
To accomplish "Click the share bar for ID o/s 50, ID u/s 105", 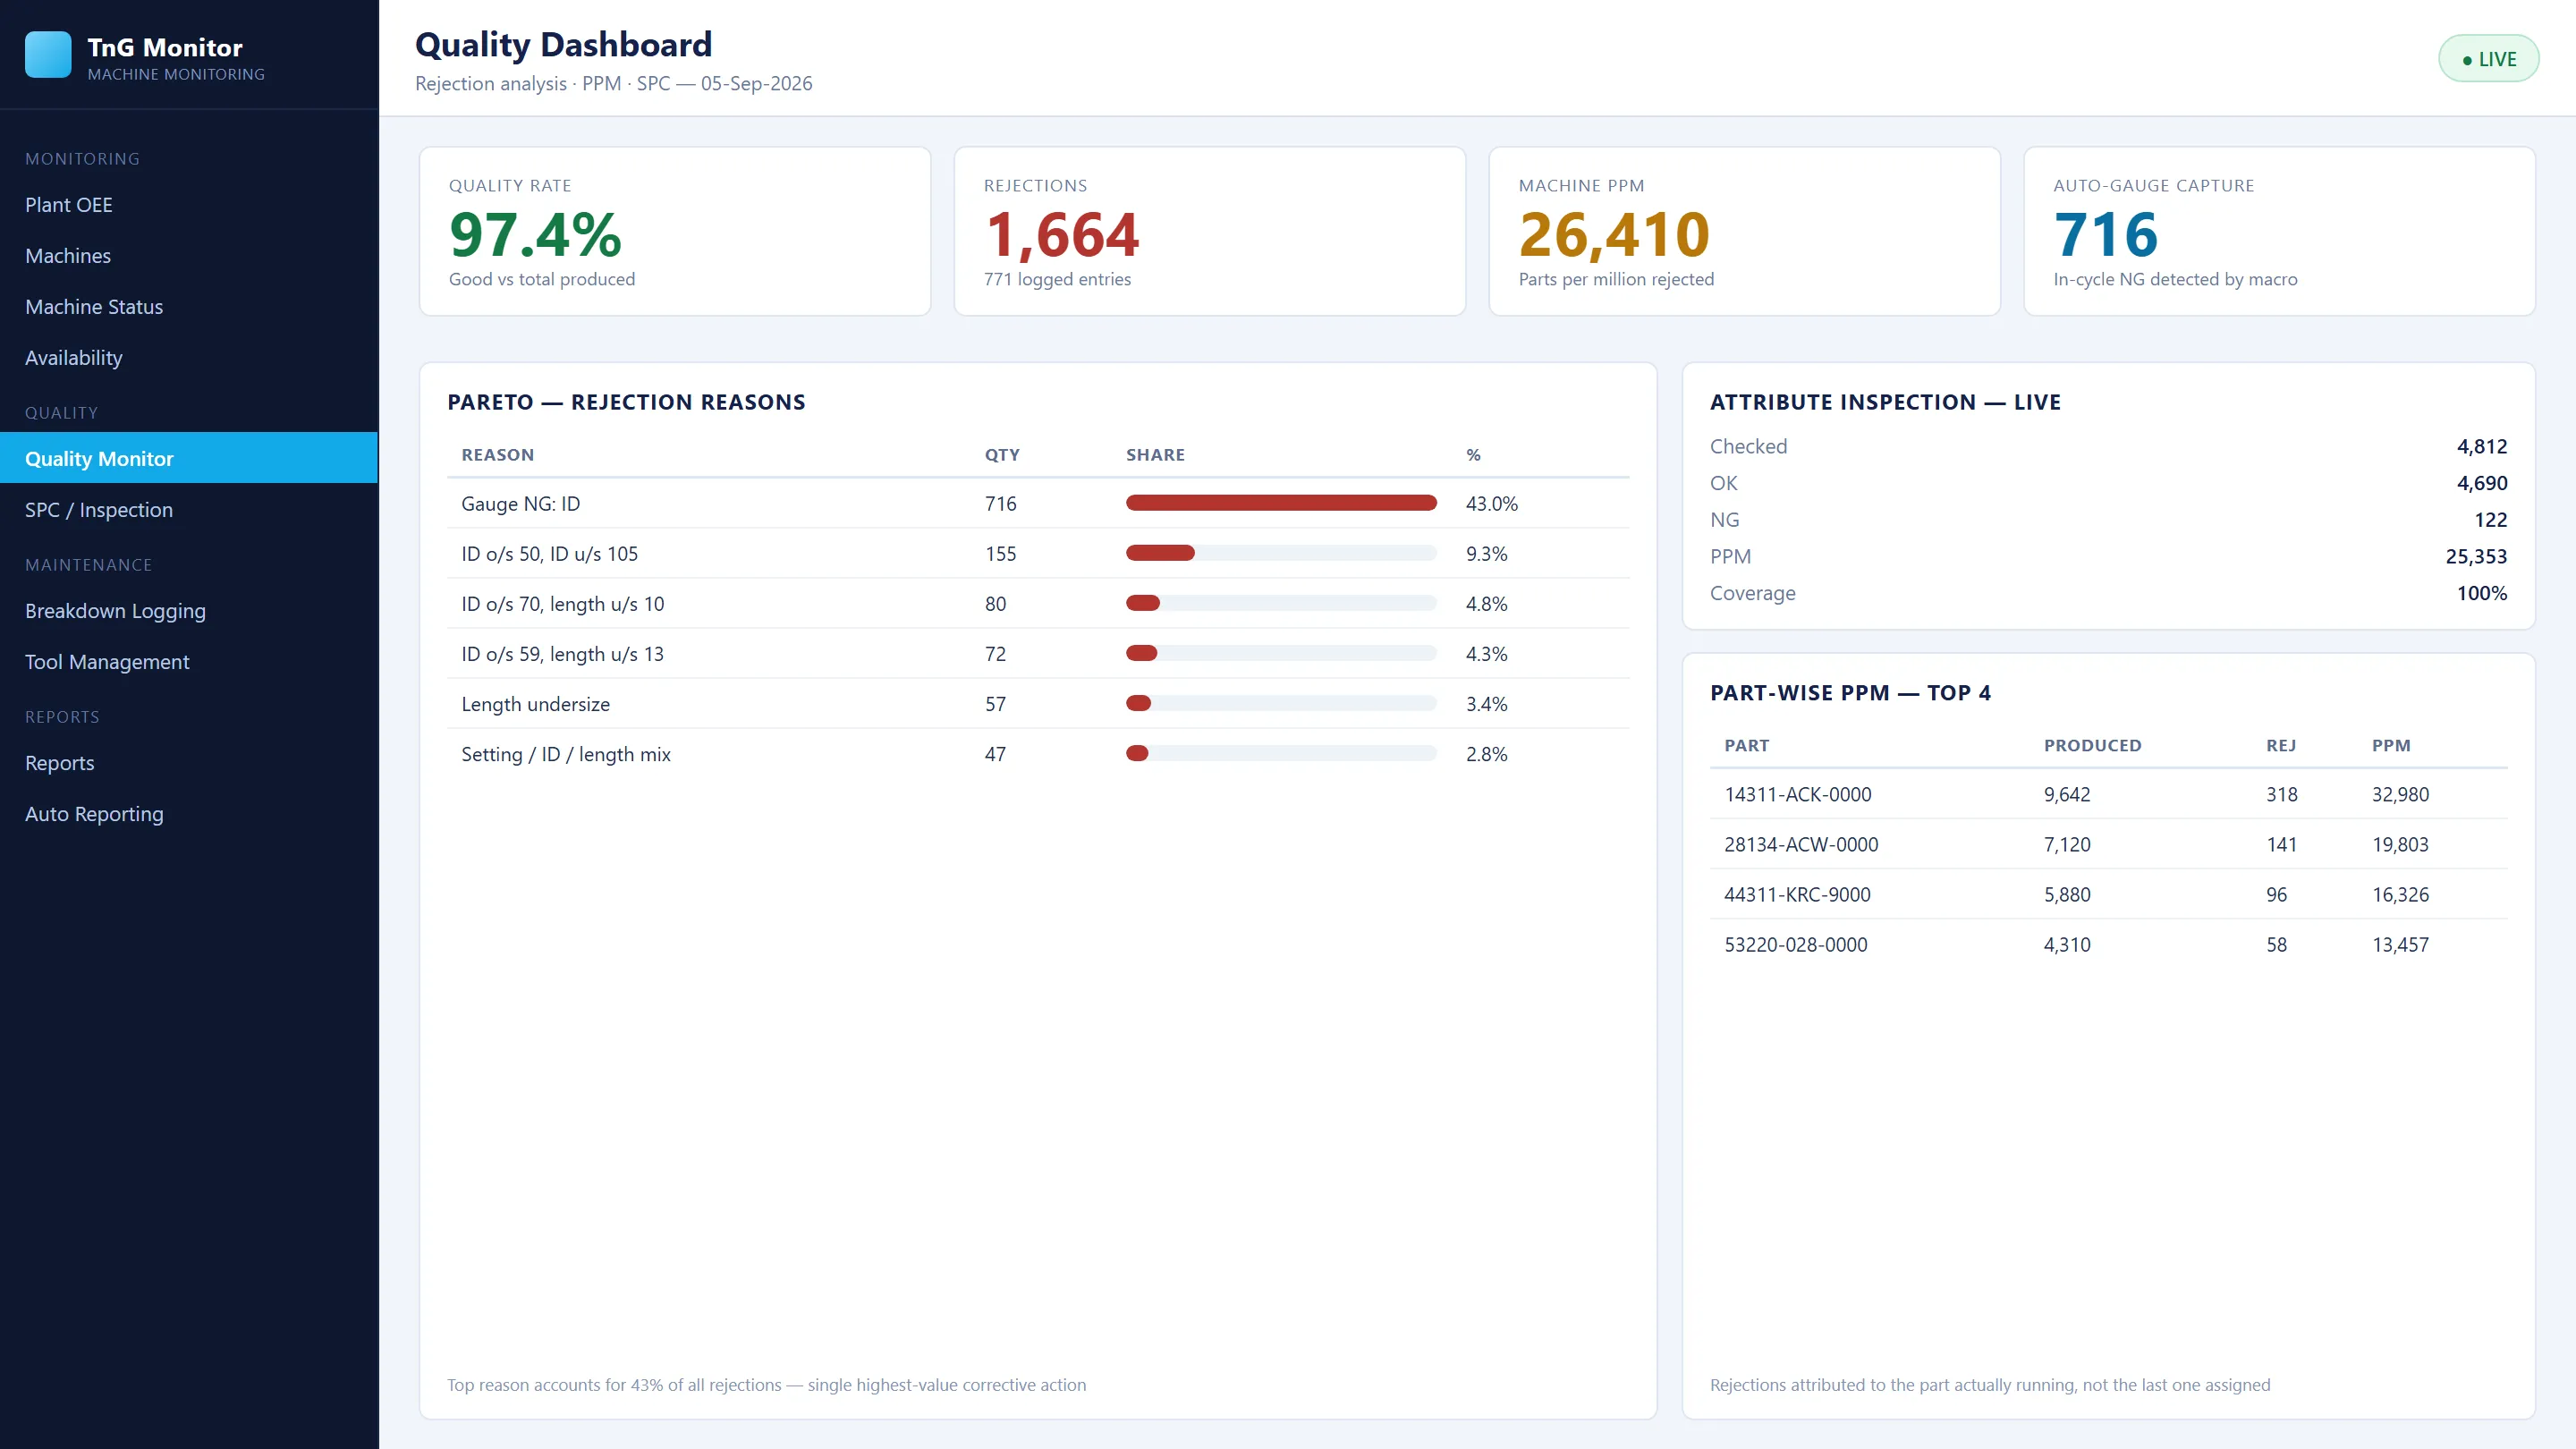I will tap(1281, 553).
